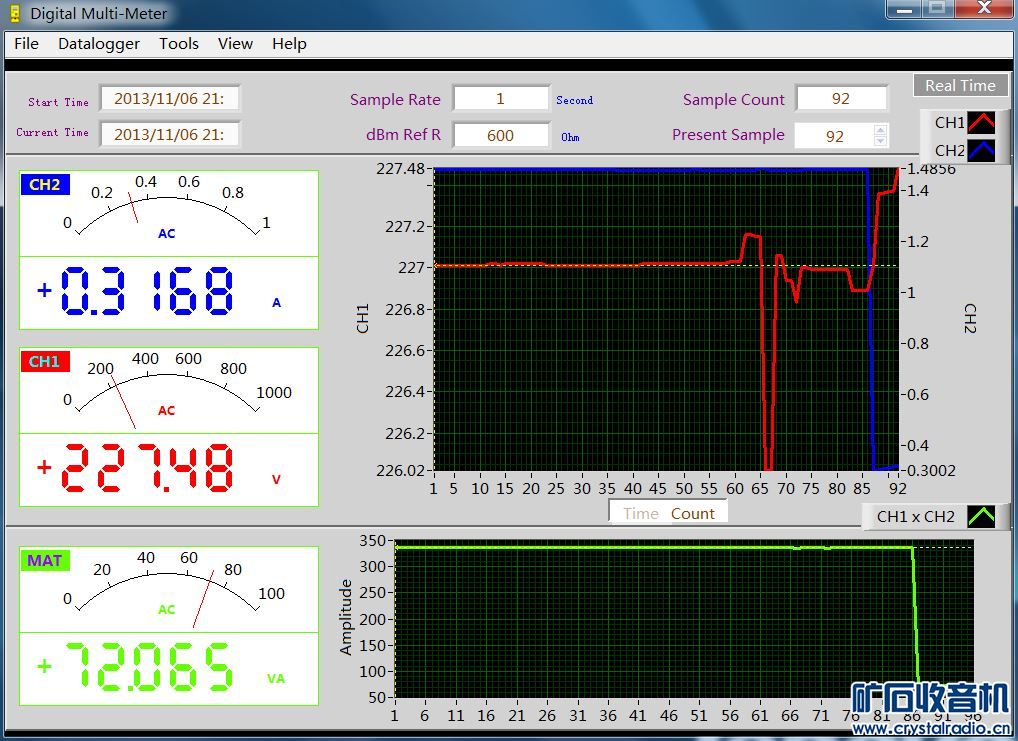Click the Digital Multi-Meter title bar icon

click(x=14, y=14)
